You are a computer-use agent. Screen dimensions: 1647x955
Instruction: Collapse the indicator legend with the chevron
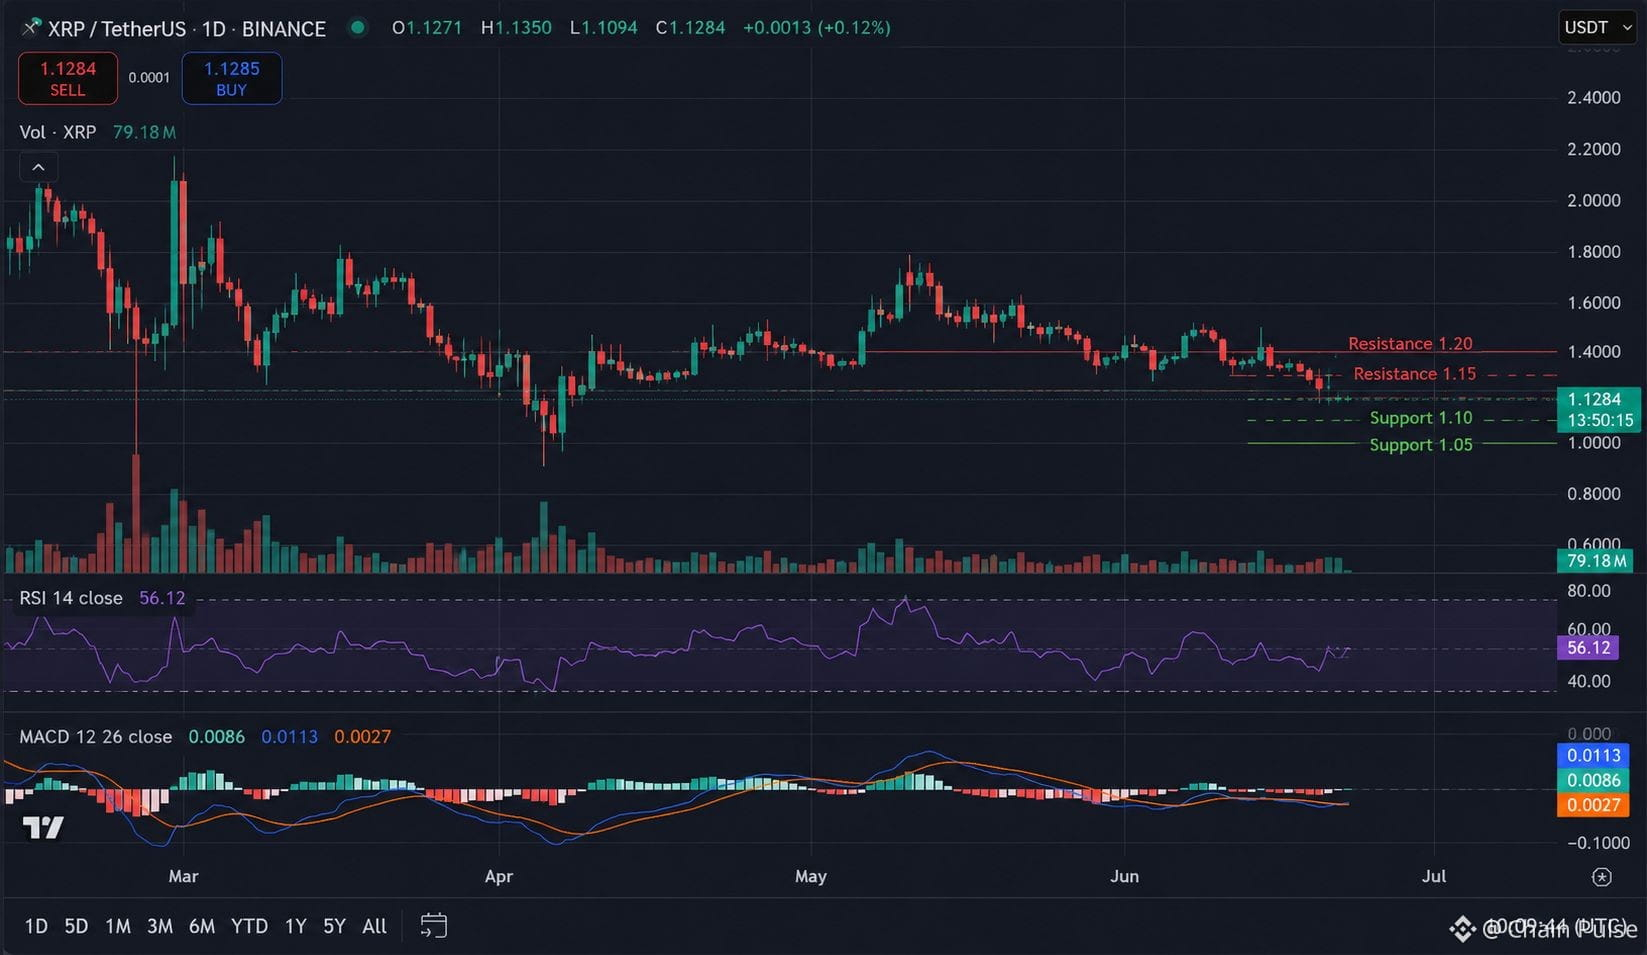pyautogui.click(x=38, y=167)
